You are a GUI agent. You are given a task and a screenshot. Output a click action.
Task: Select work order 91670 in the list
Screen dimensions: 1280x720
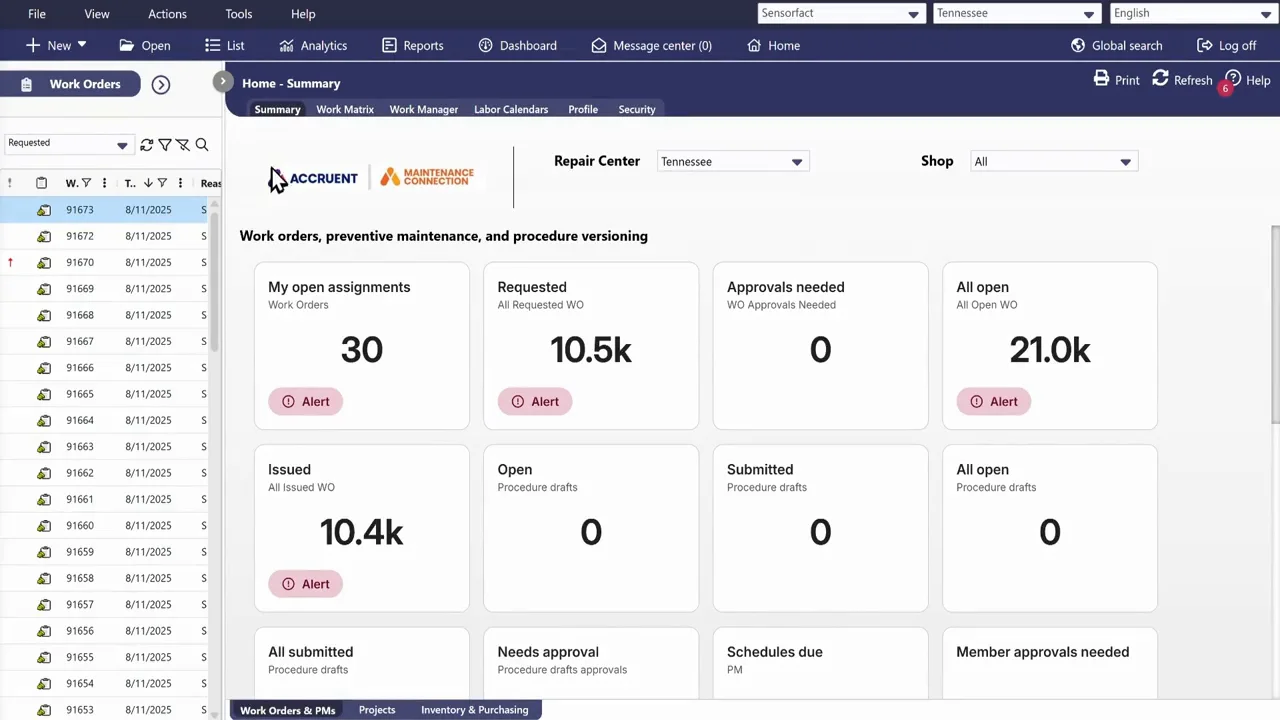(80, 262)
